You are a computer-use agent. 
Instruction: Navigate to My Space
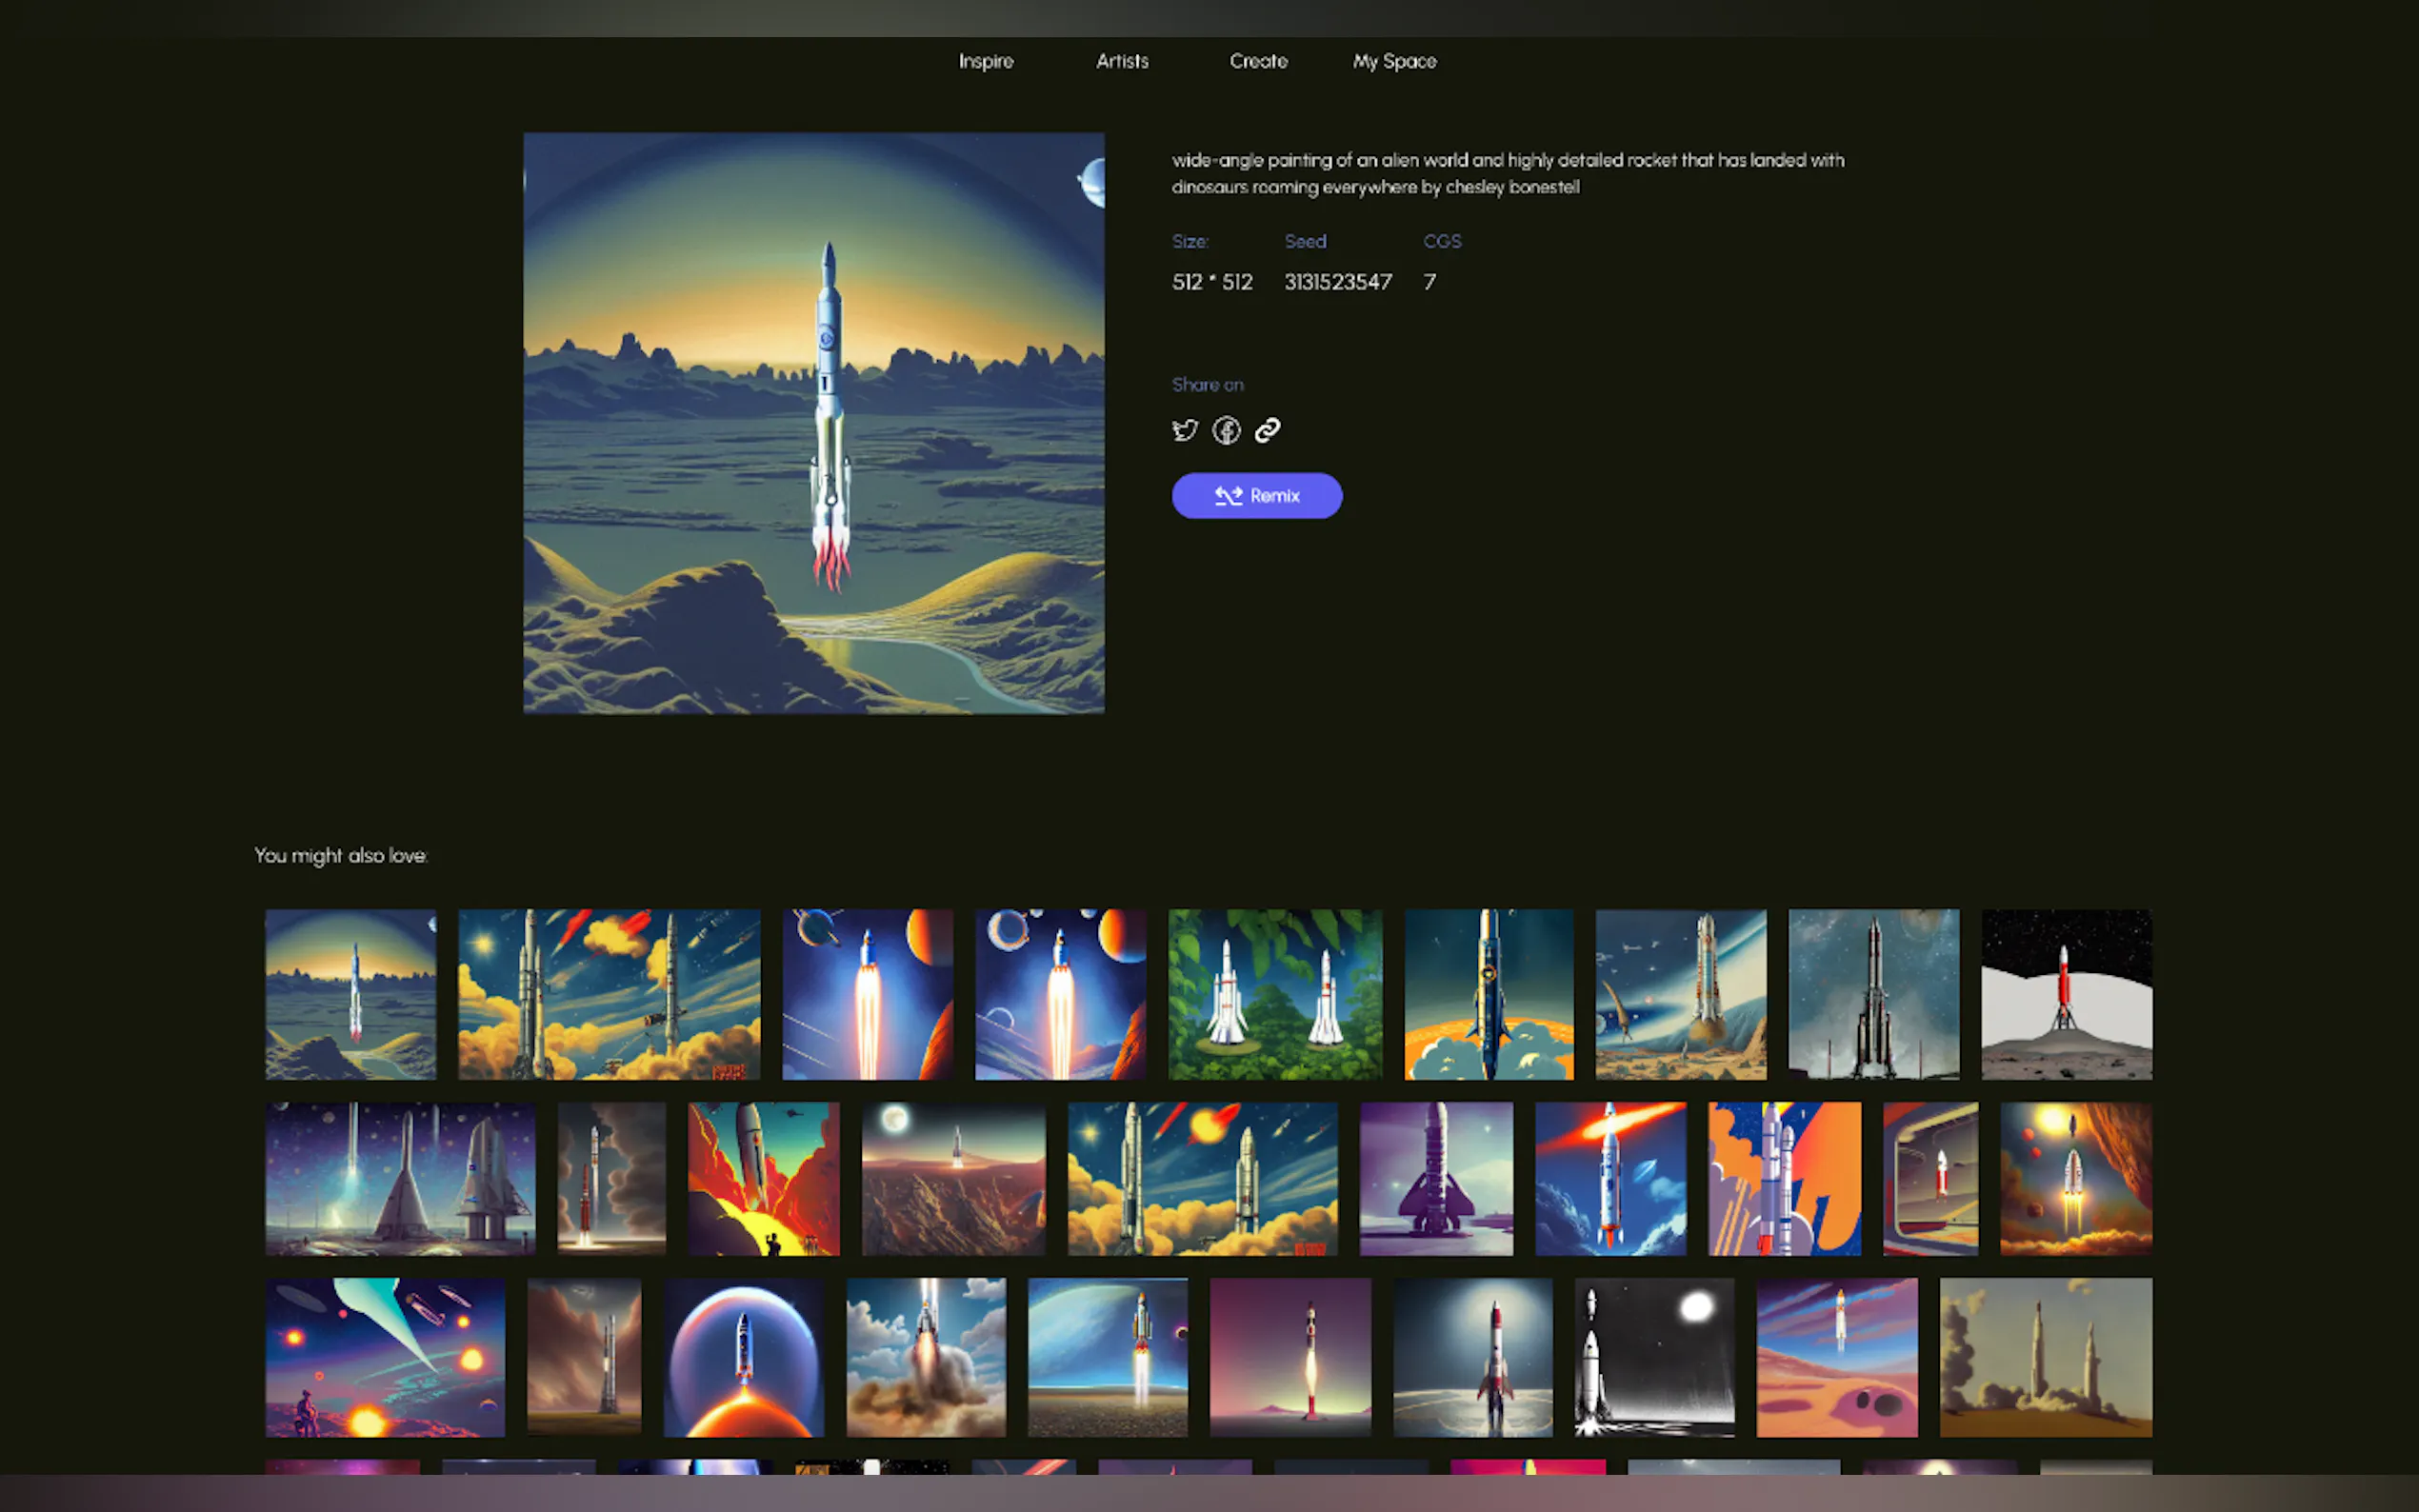[1394, 61]
